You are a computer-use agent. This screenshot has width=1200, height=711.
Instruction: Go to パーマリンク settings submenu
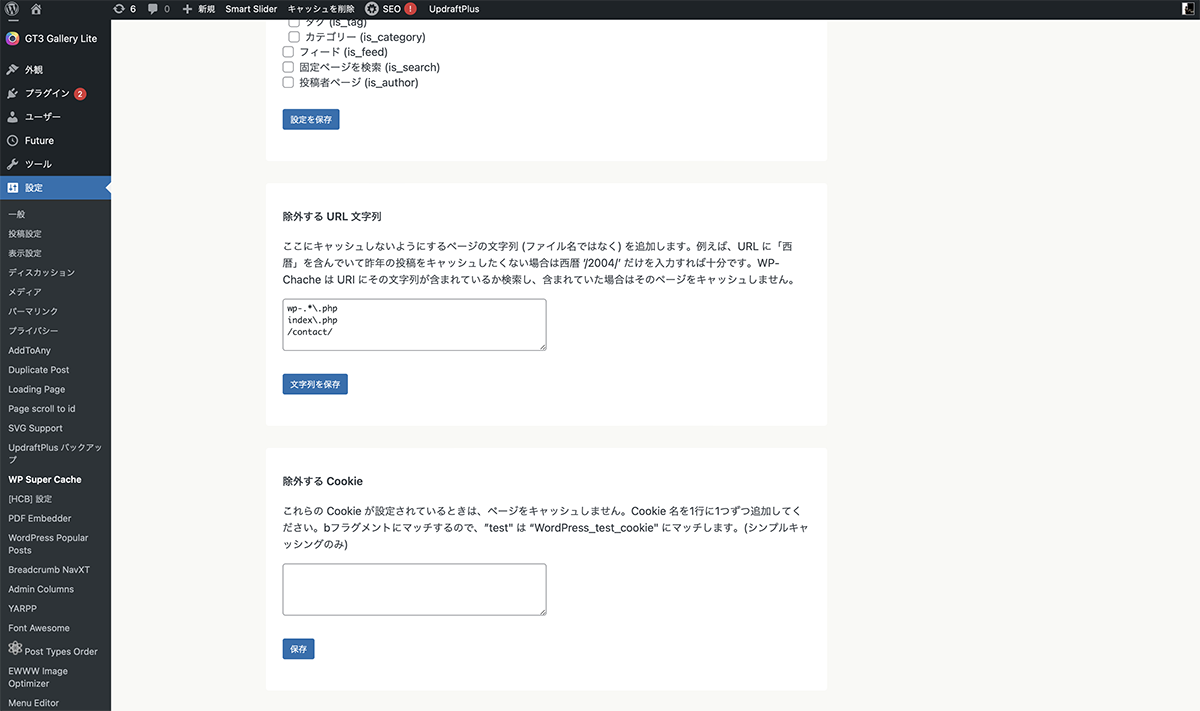point(33,312)
